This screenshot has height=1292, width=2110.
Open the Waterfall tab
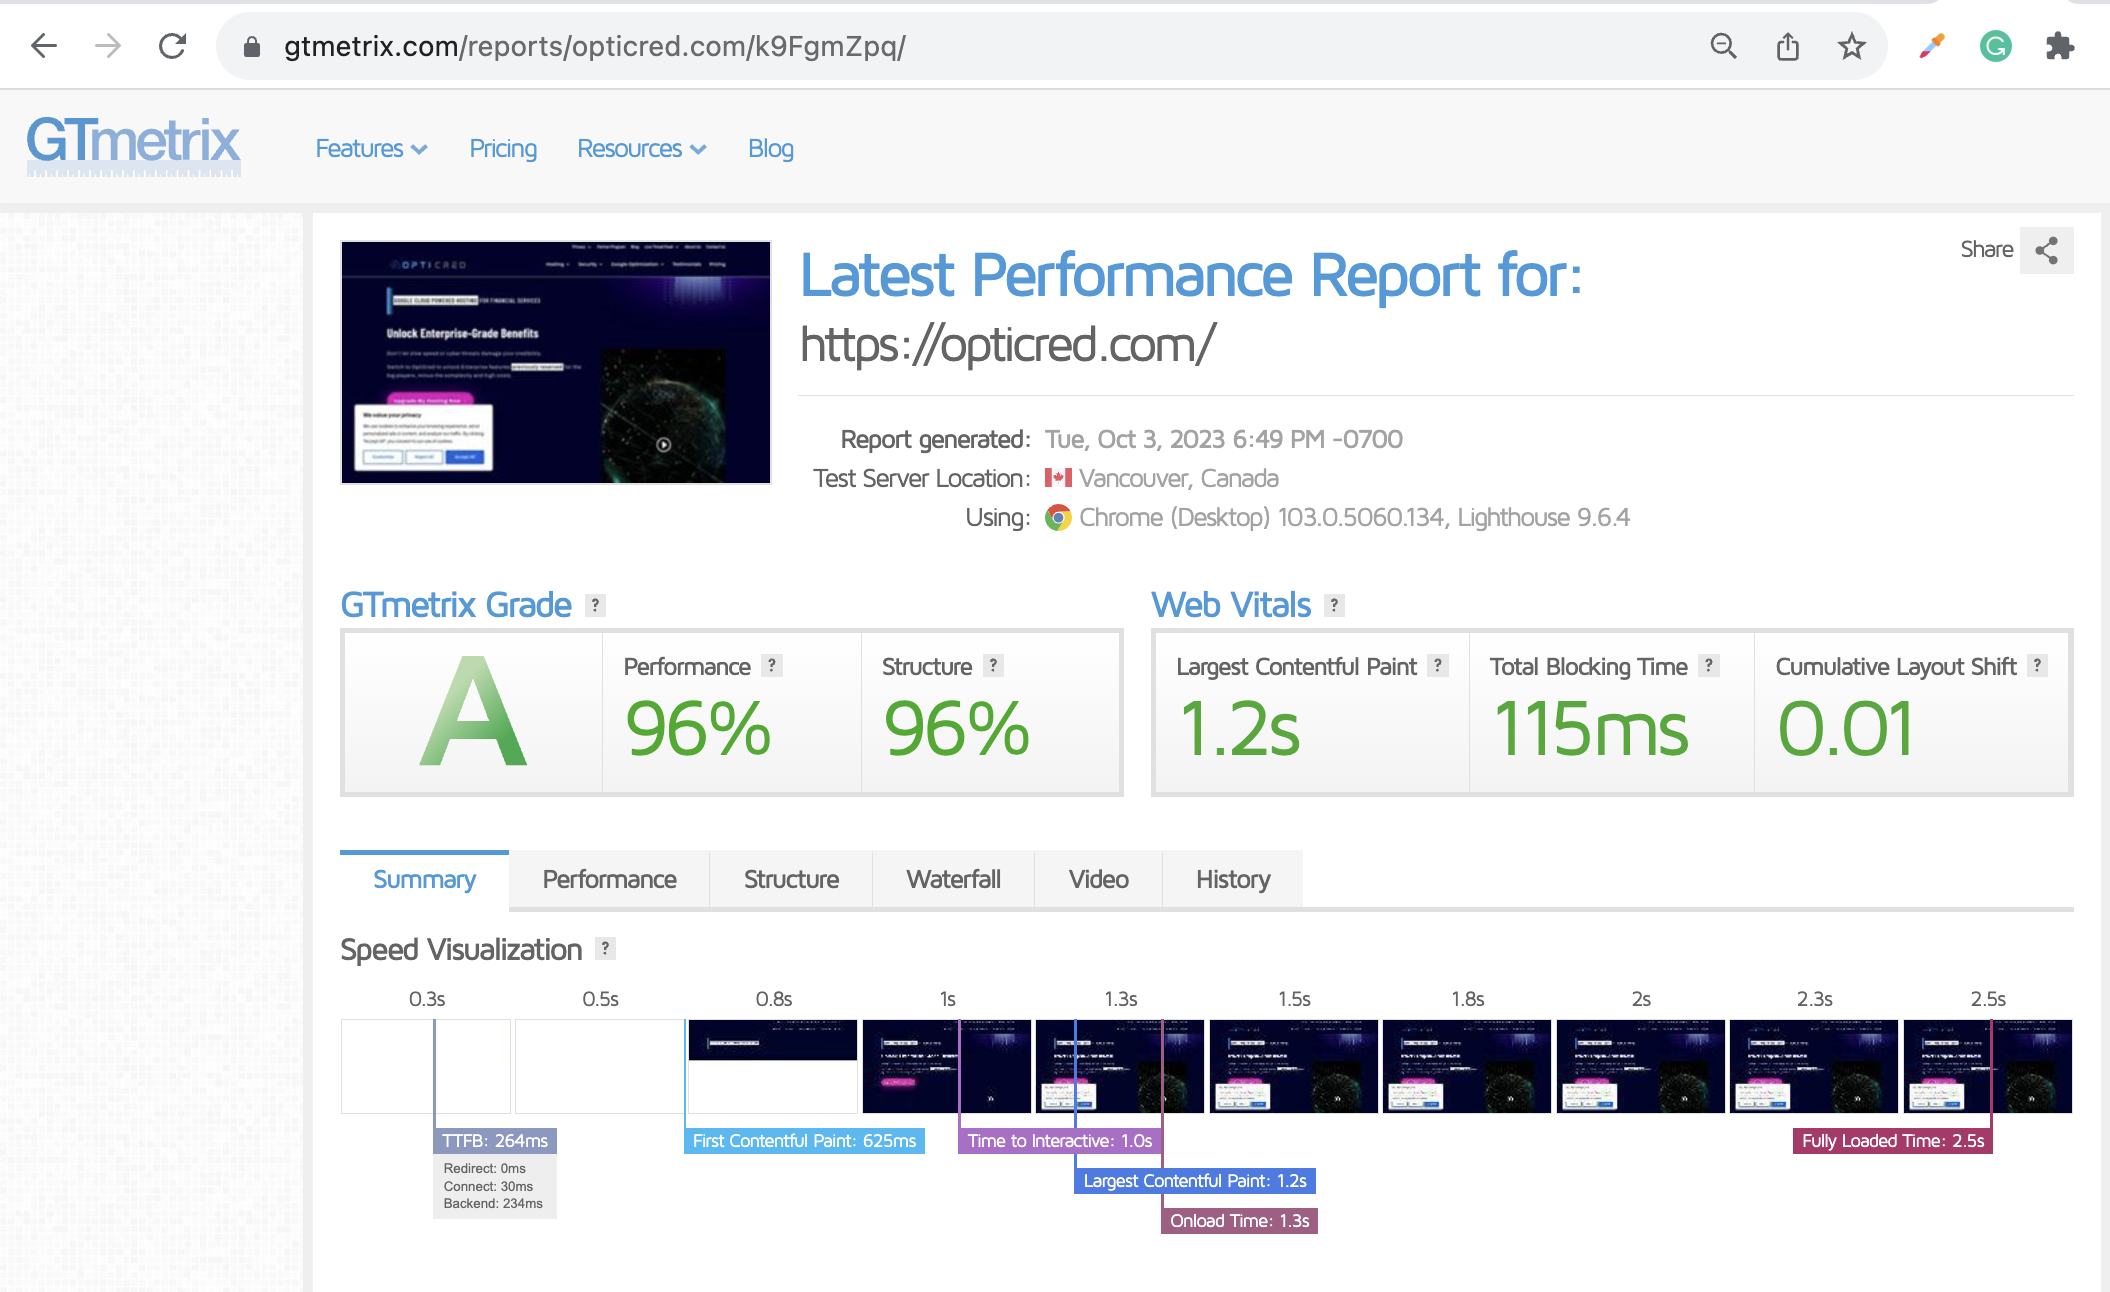pyautogui.click(x=953, y=880)
